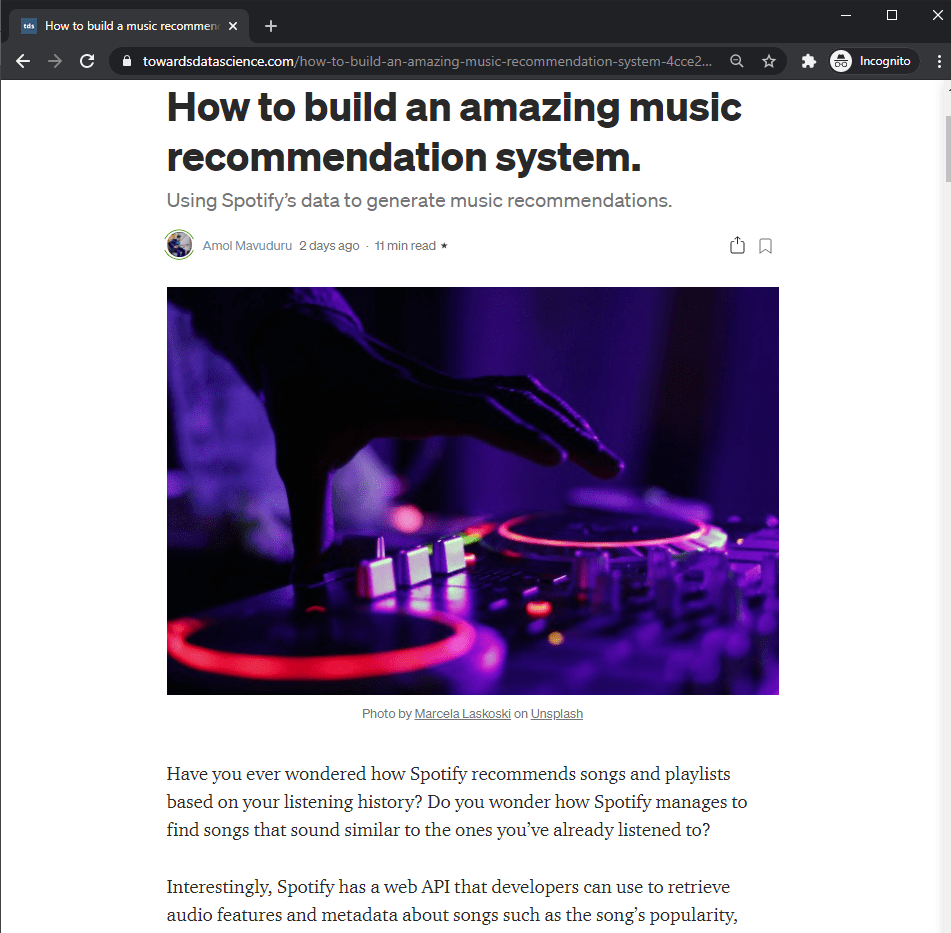Reload the current page
This screenshot has width=951, height=933.
pyautogui.click(x=87, y=61)
